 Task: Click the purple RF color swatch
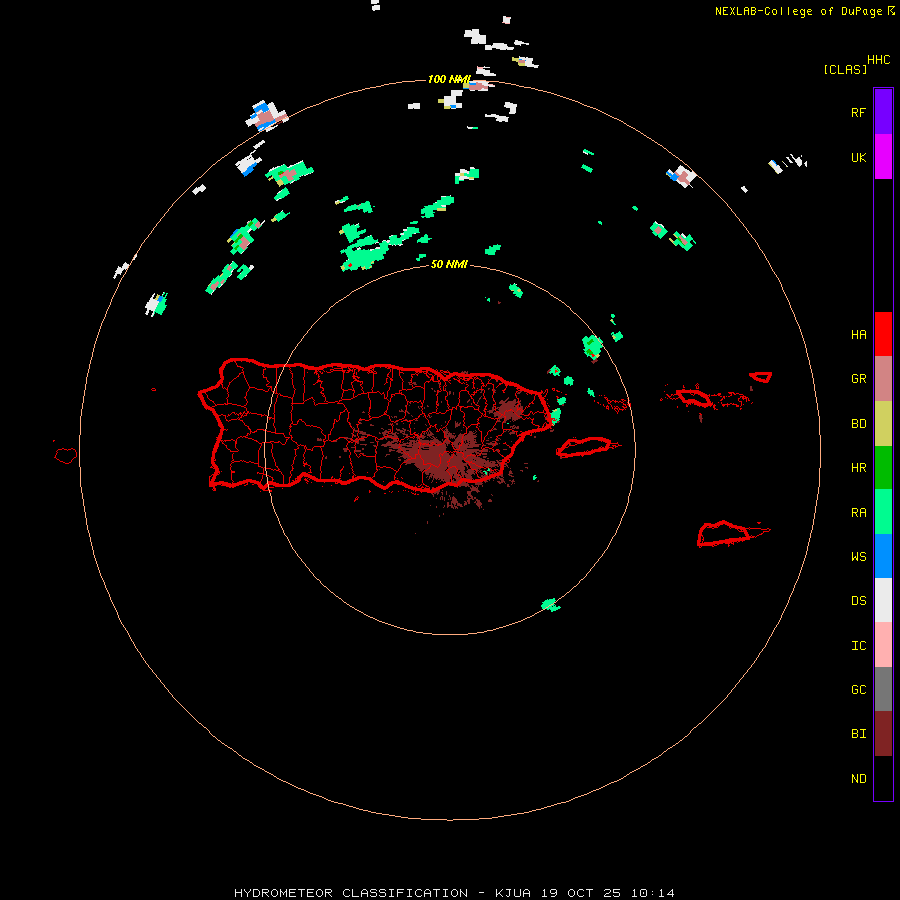pos(883,111)
